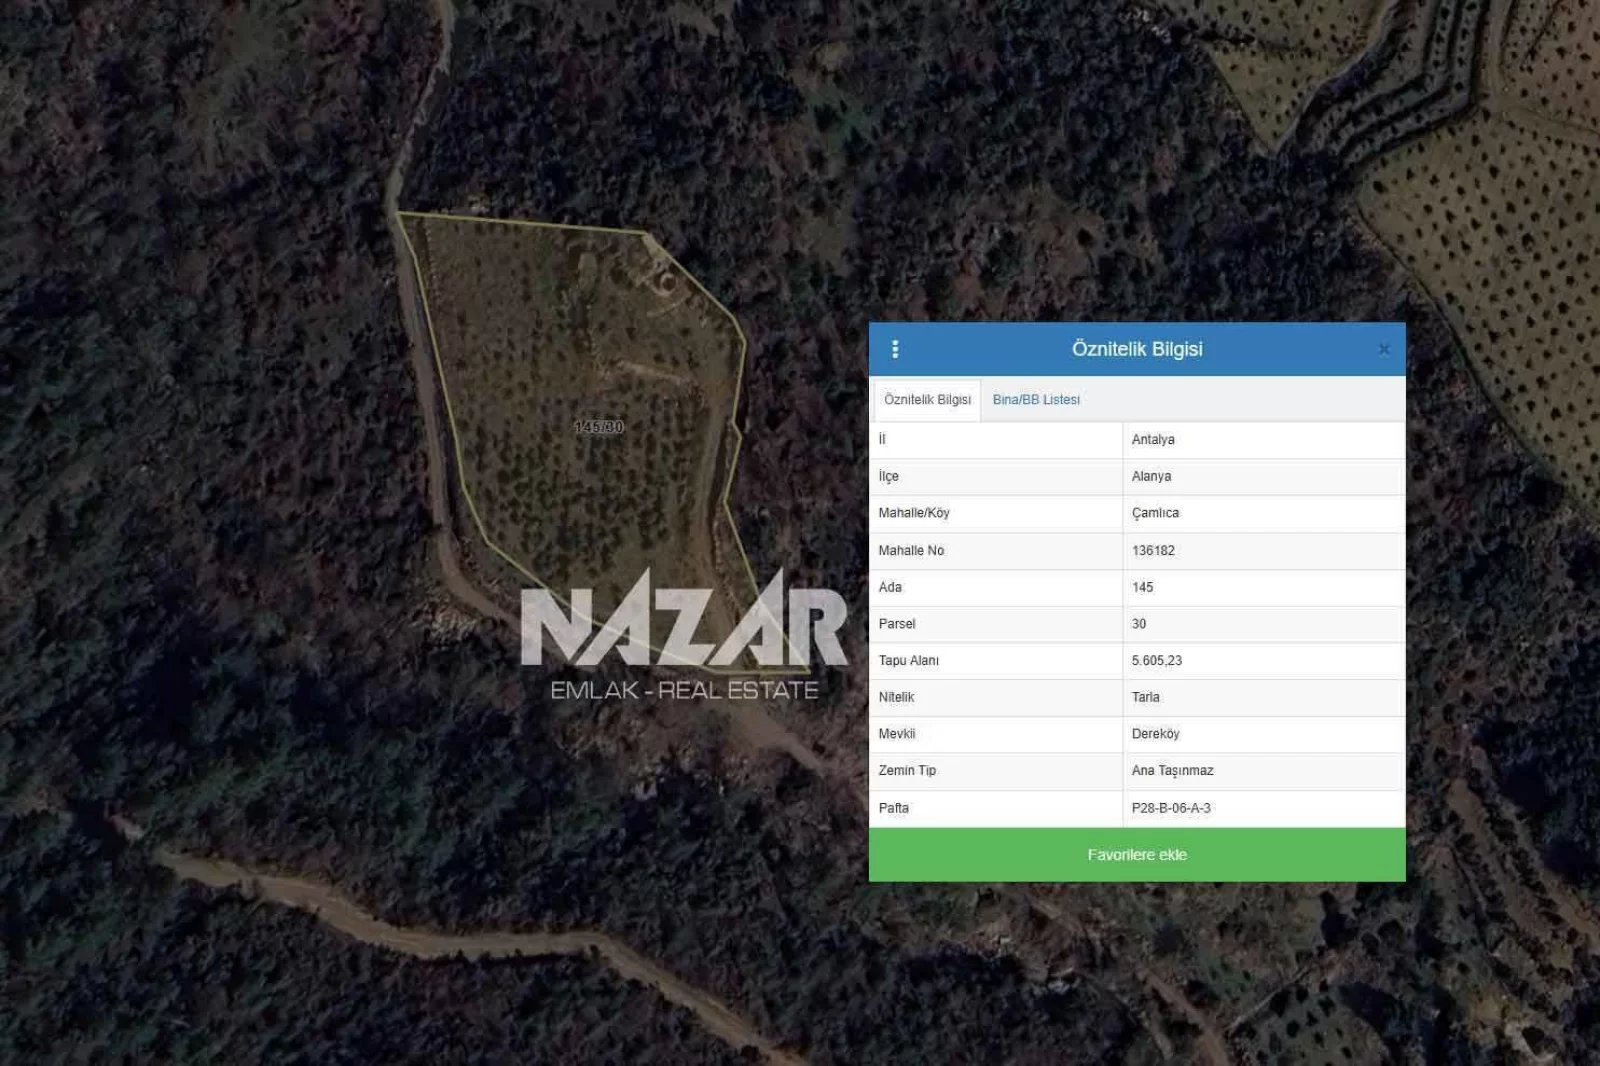Screen dimensions: 1600x1066
Task: Click the Favorilere ekle button
Action: tap(1137, 855)
